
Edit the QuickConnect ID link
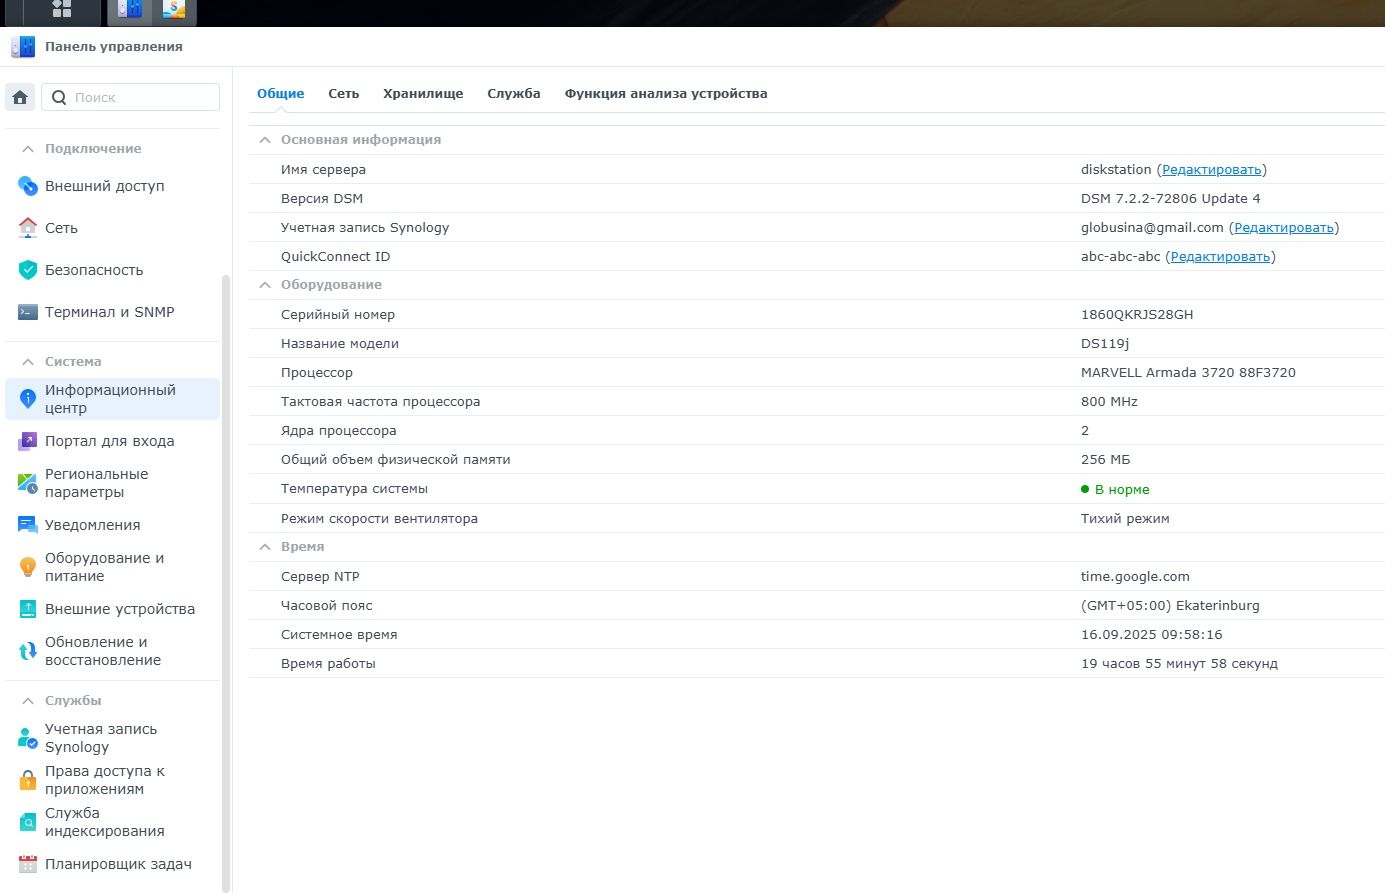point(1220,257)
